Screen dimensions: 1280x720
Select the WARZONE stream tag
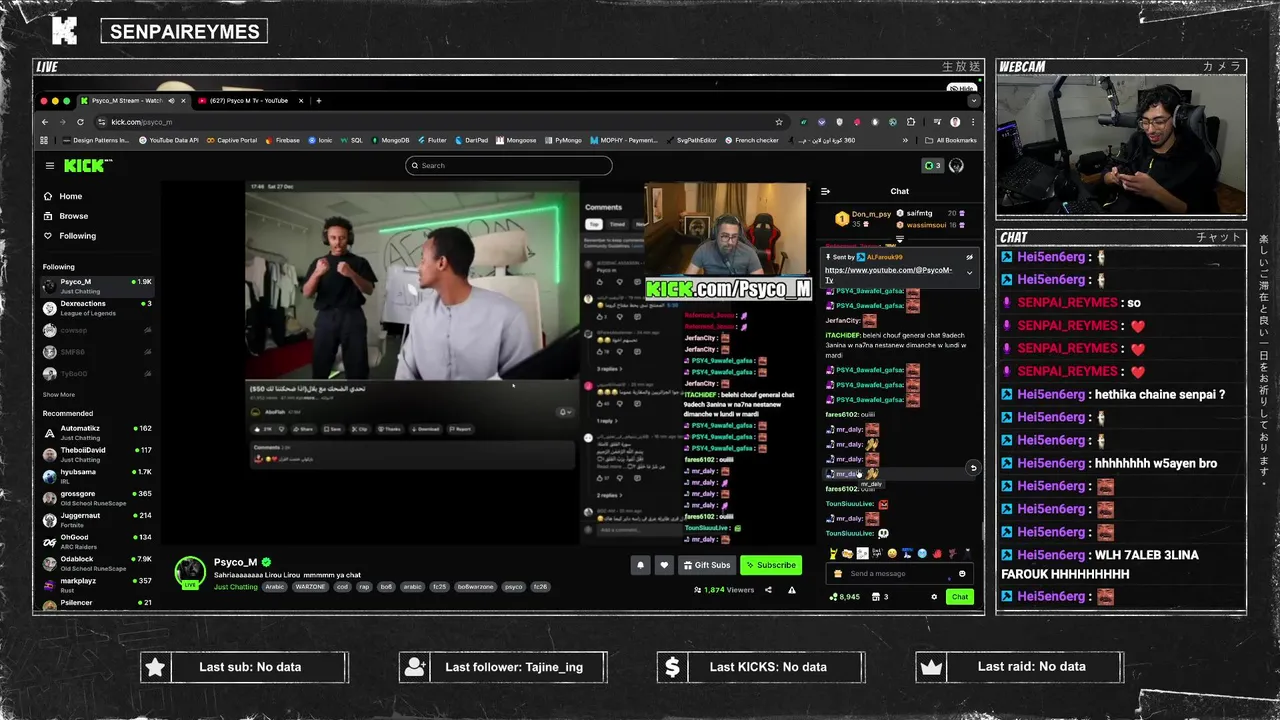coord(310,587)
